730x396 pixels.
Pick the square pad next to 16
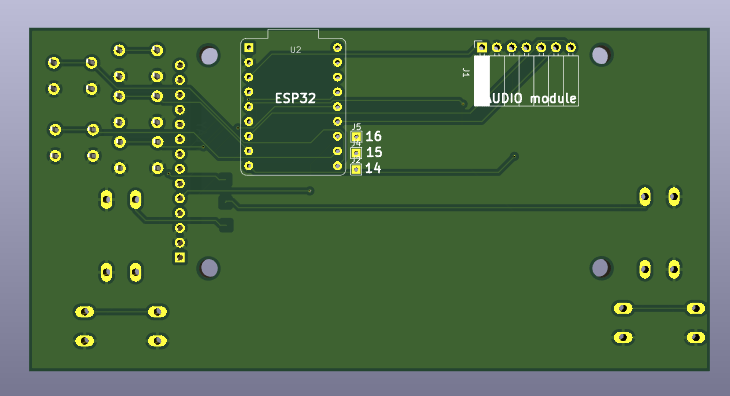tap(356, 137)
